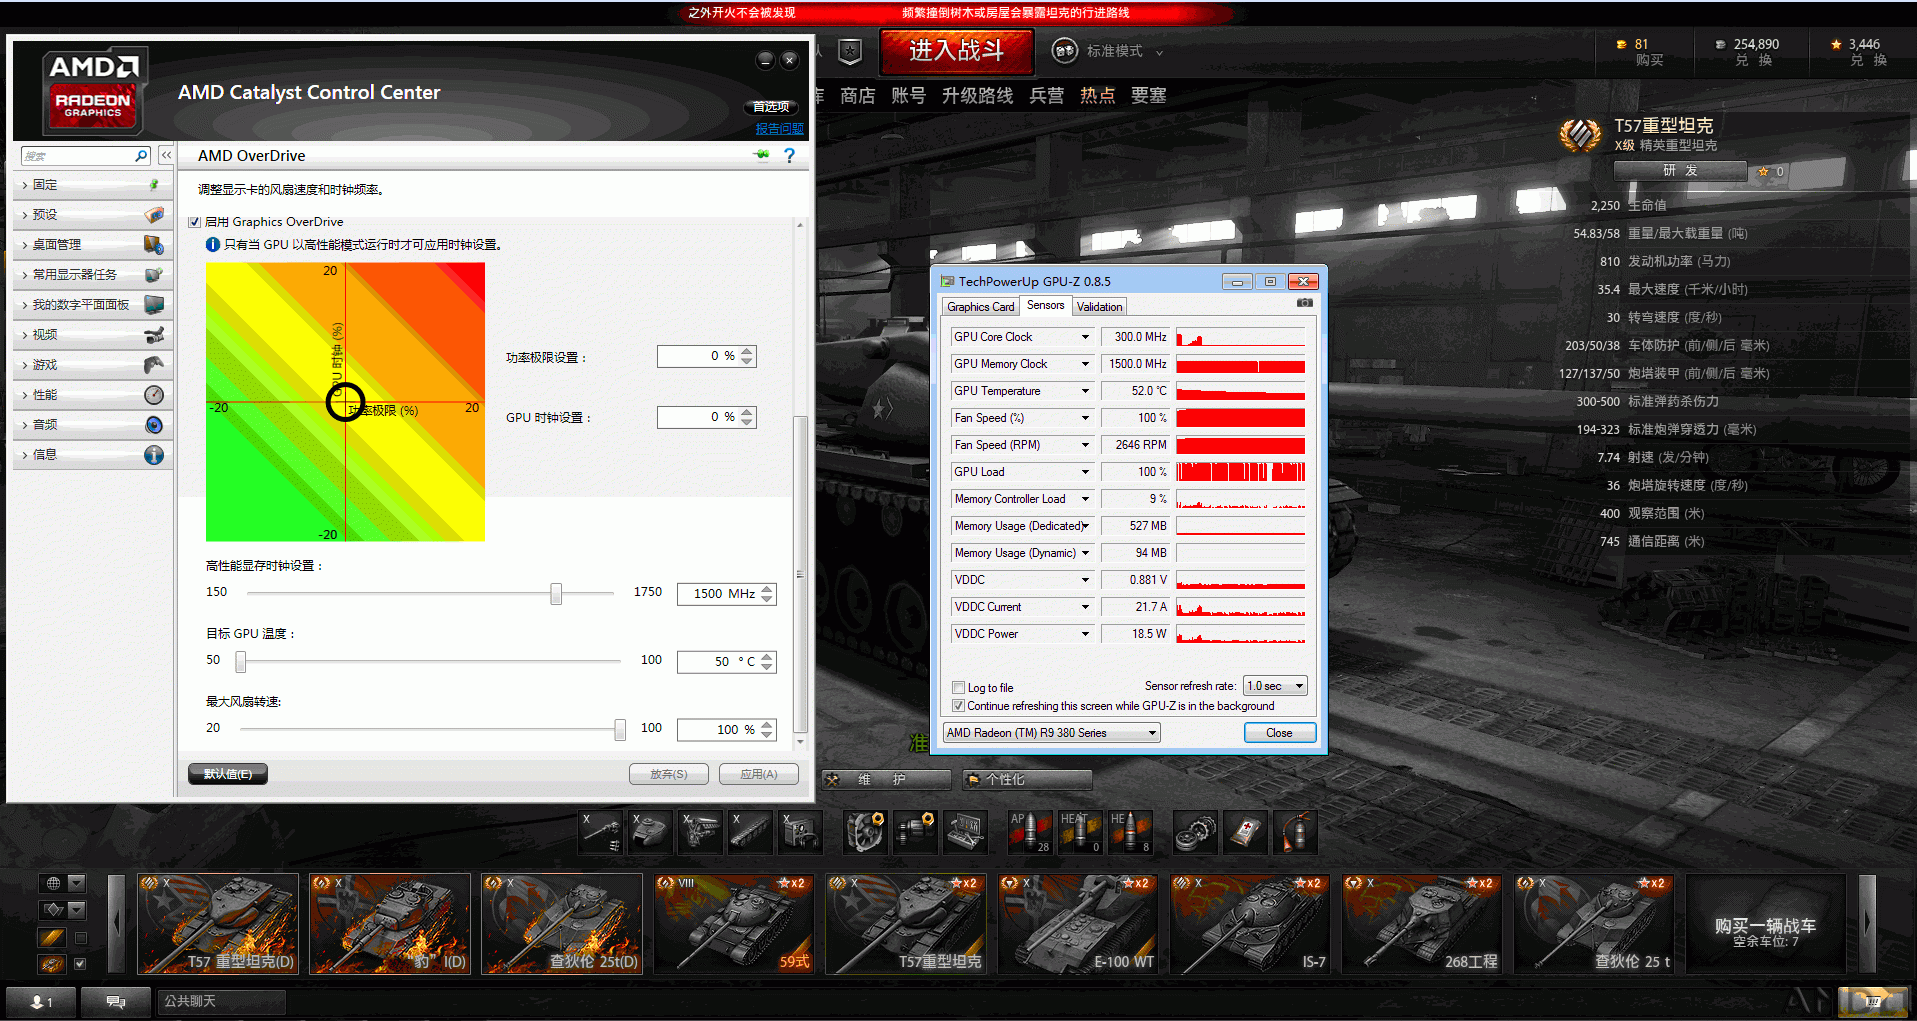
Task: Open VDDC Power sensor dropdown
Action: point(1085,634)
